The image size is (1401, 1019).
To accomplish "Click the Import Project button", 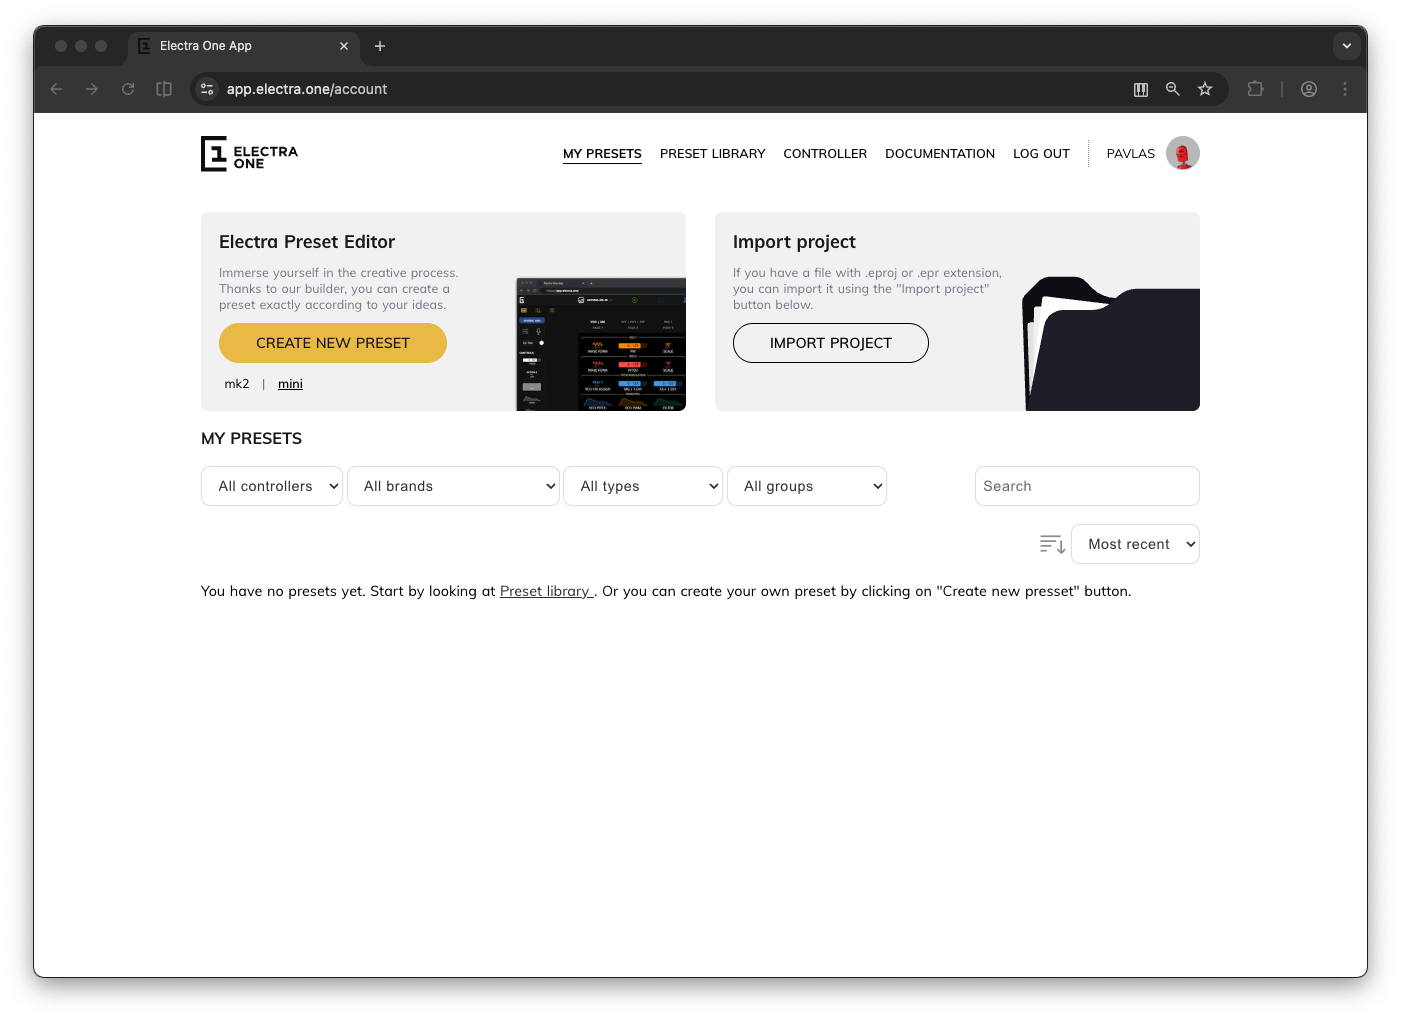I will [830, 343].
